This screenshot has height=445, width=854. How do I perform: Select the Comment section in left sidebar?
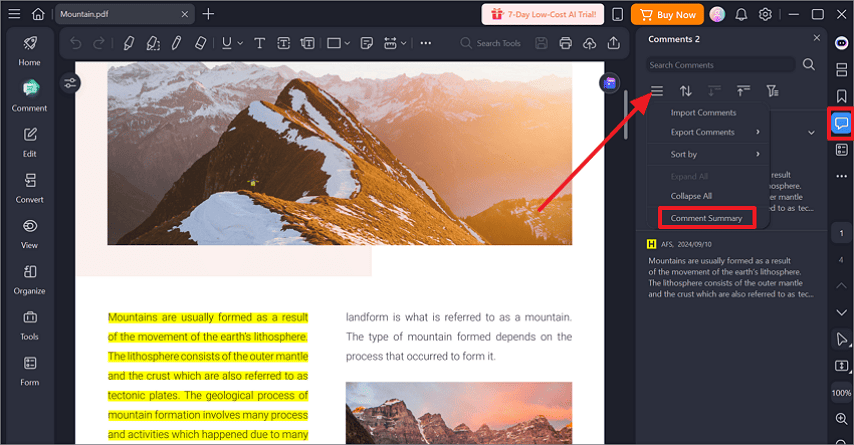[x=29, y=96]
